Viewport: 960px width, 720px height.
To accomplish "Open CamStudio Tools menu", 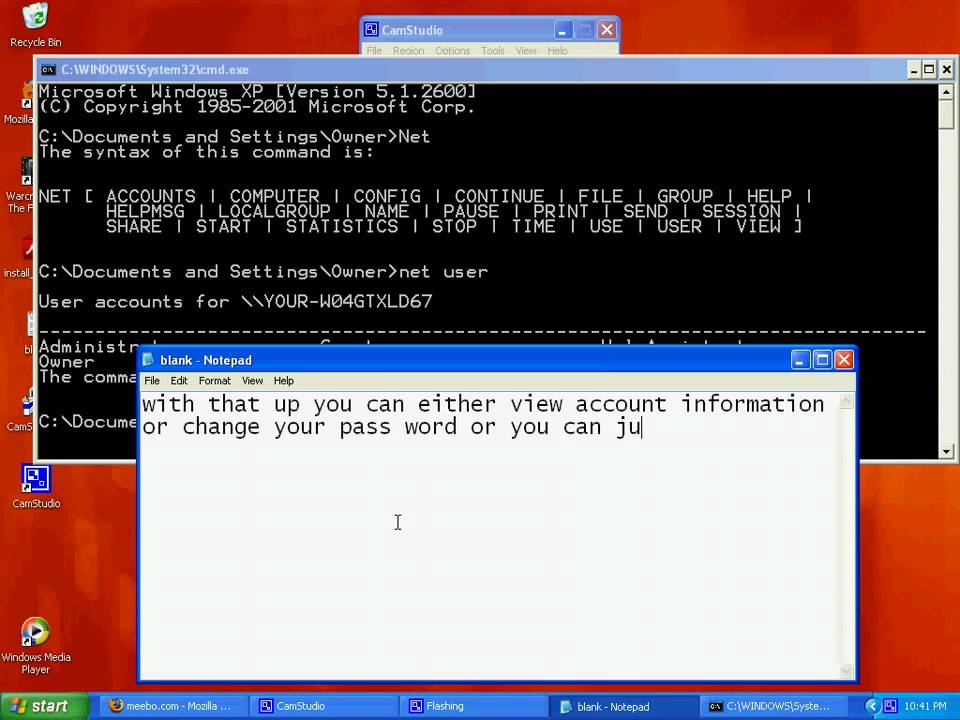I will [x=493, y=50].
